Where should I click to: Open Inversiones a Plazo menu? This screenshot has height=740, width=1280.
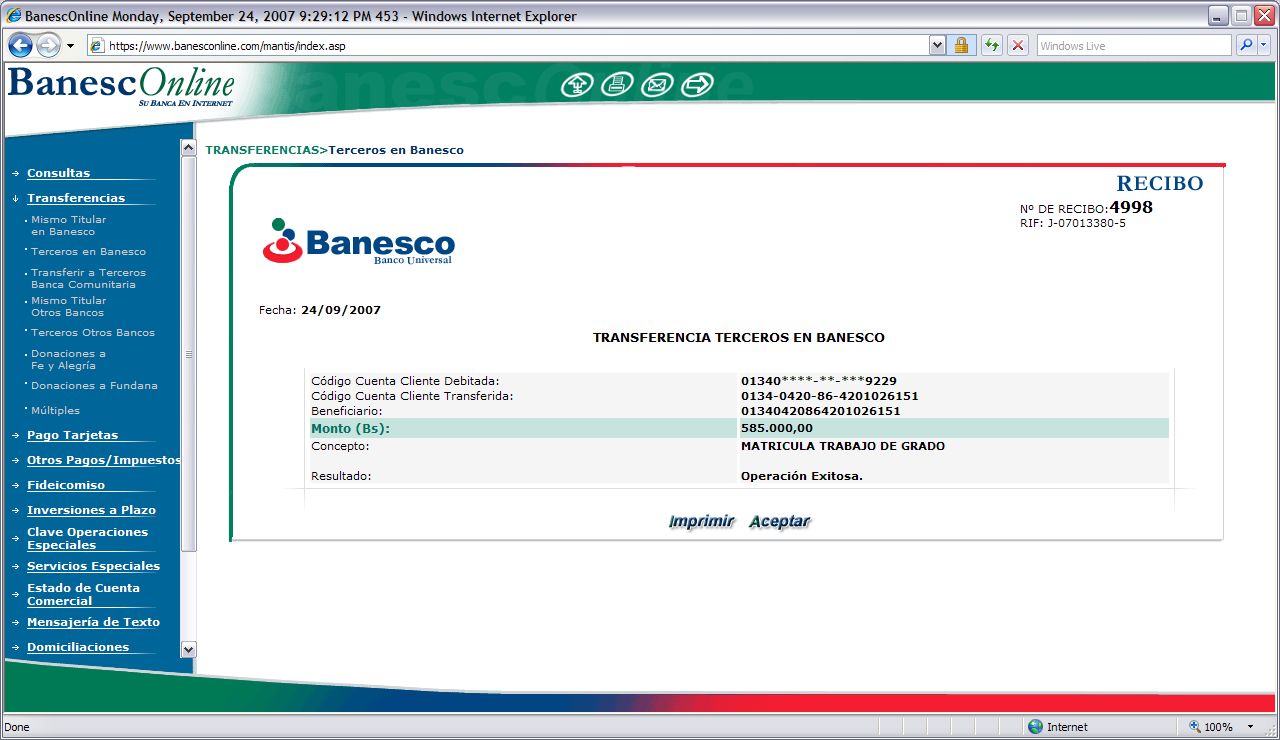pyautogui.click(x=91, y=510)
